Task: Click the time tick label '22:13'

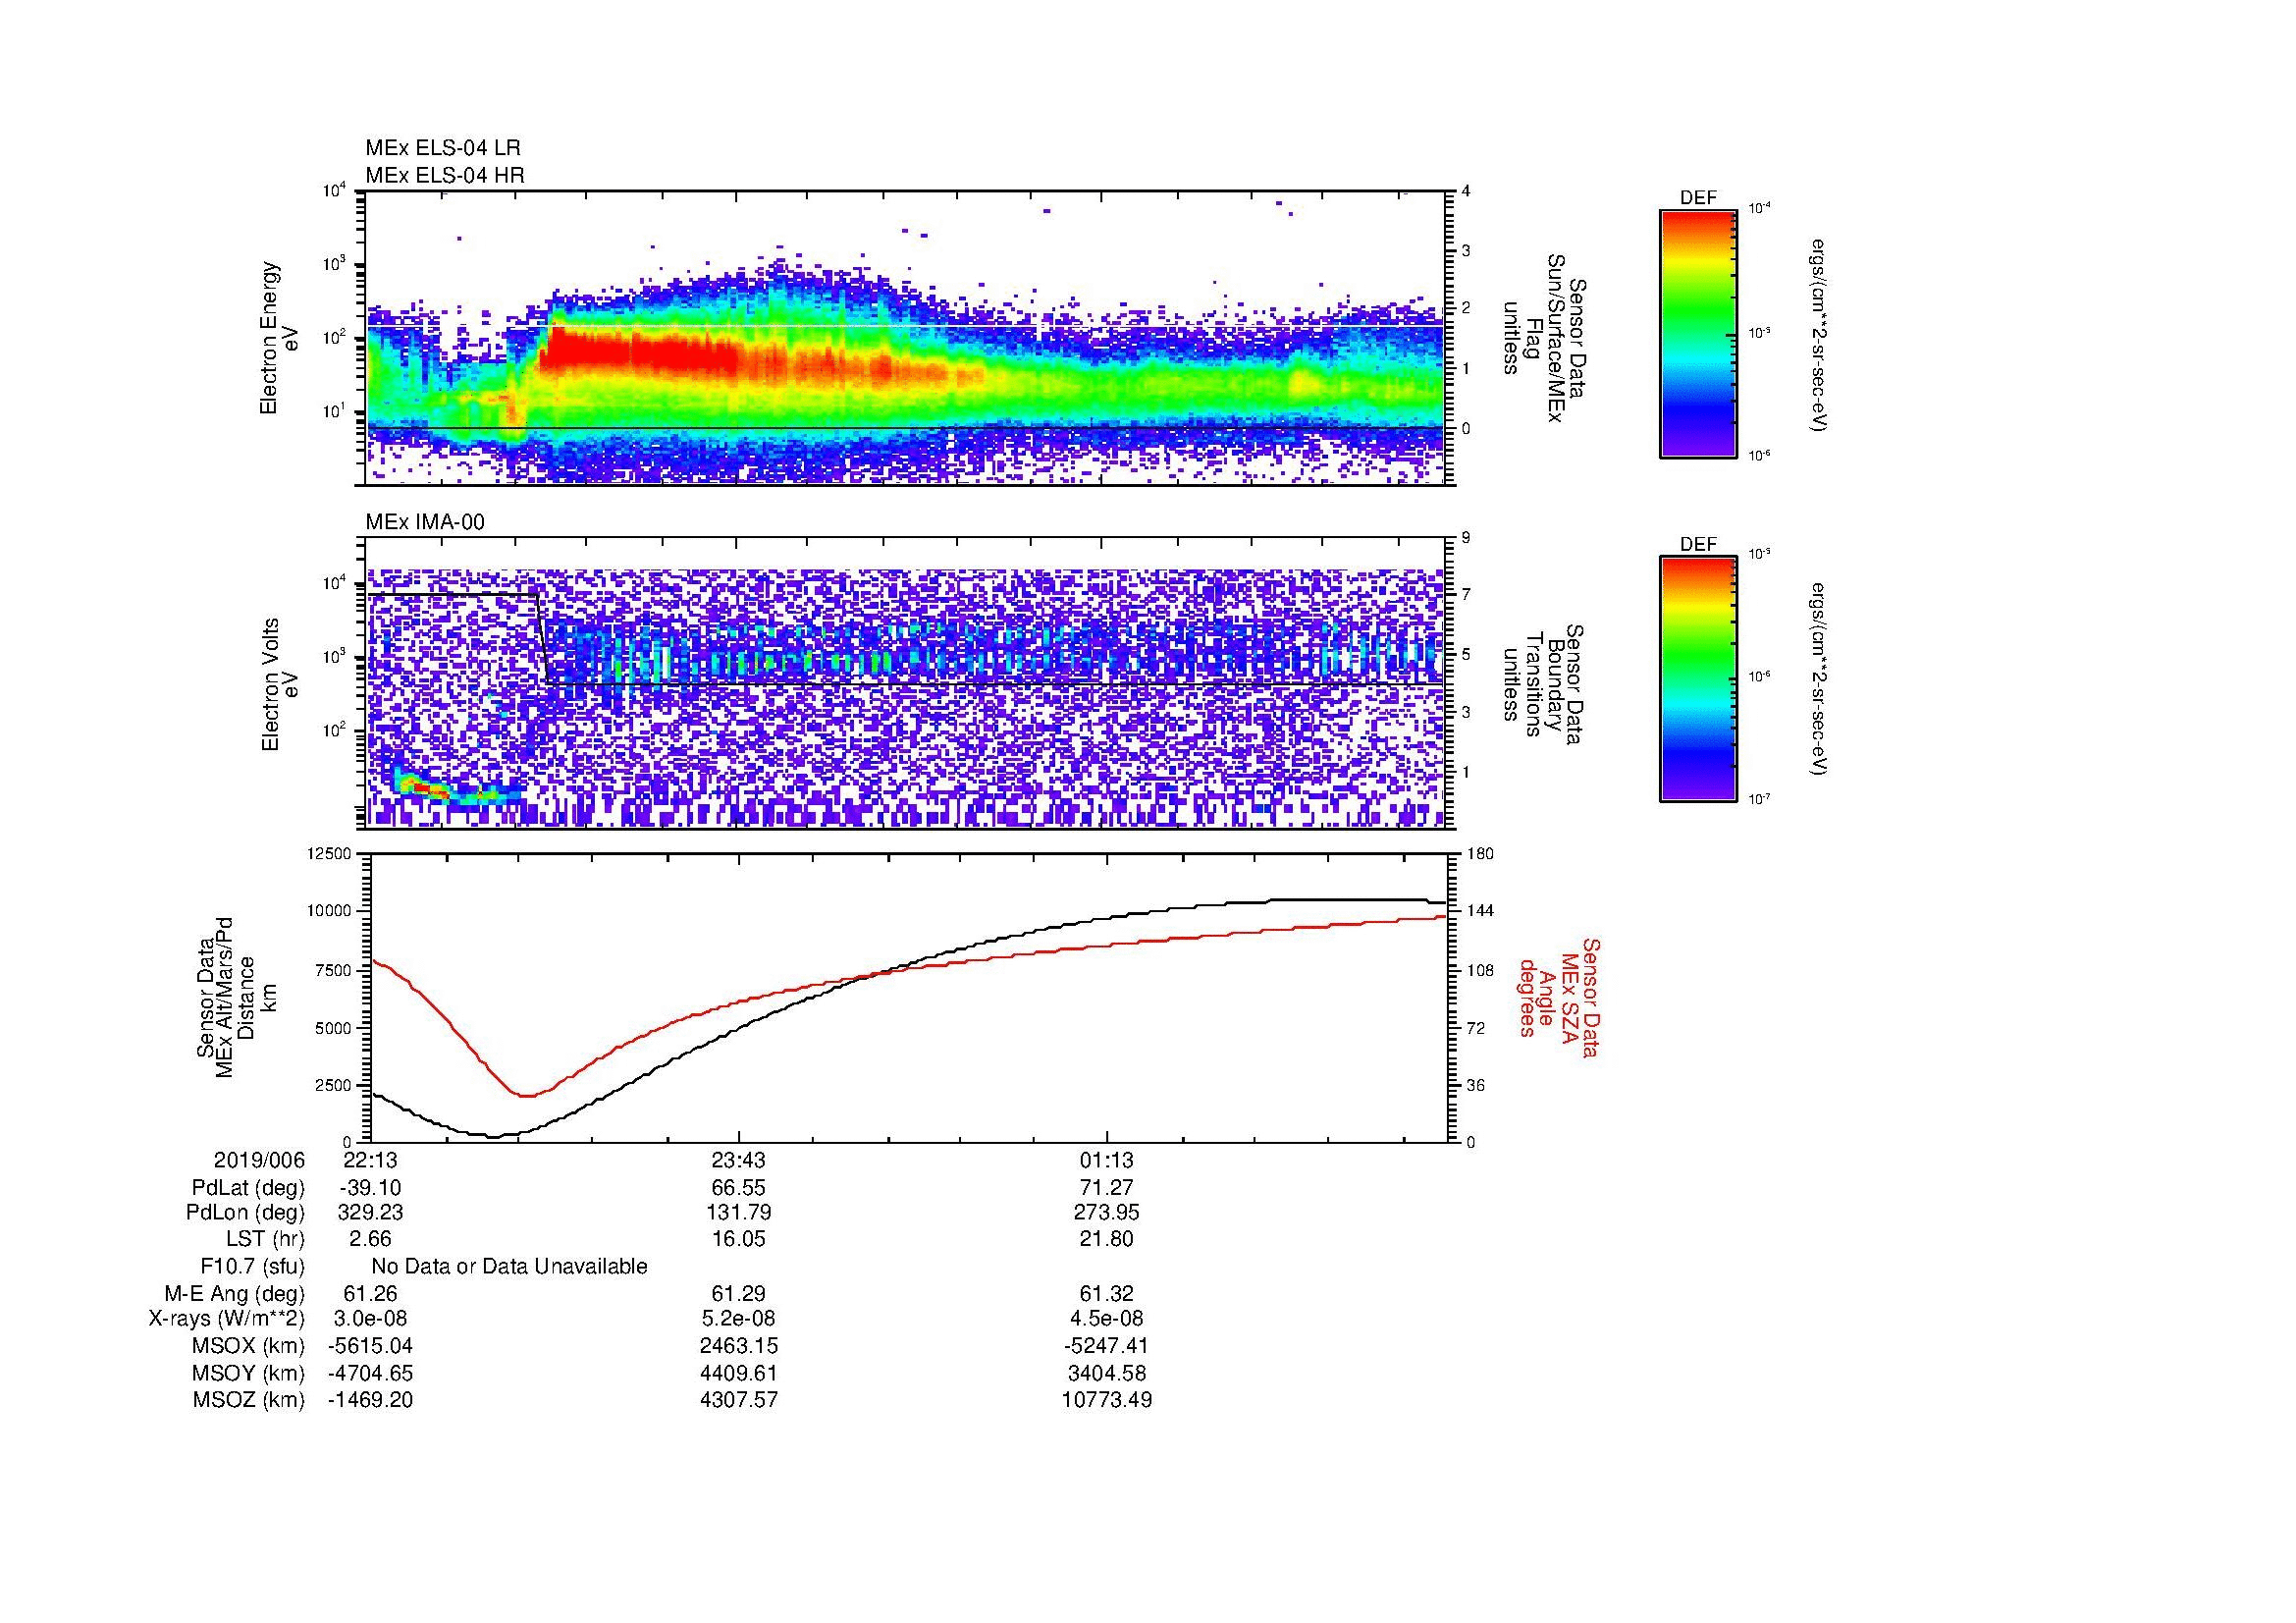Action: point(370,1161)
